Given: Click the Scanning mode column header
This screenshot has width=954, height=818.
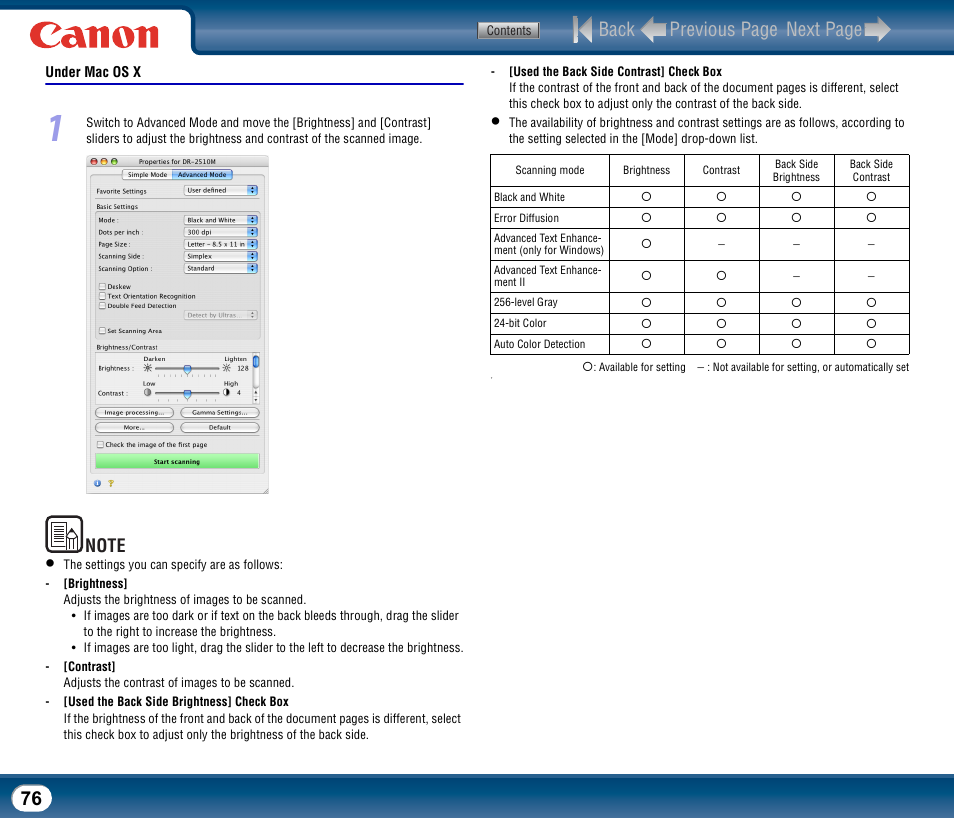Looking at the screenshot, I should 549,170.
